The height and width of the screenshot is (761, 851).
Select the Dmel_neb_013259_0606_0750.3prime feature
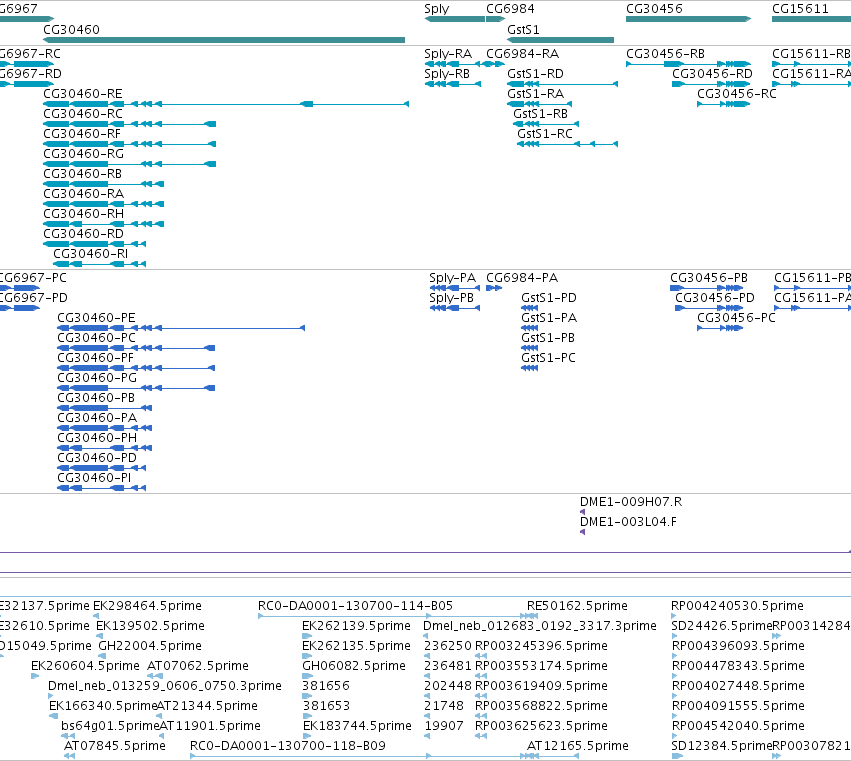[165, 686]
